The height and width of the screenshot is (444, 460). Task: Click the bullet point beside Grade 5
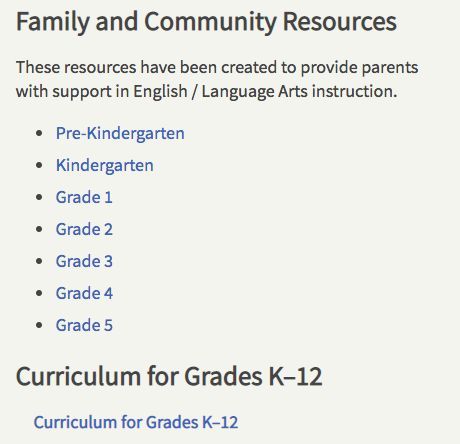click(39, 325)
